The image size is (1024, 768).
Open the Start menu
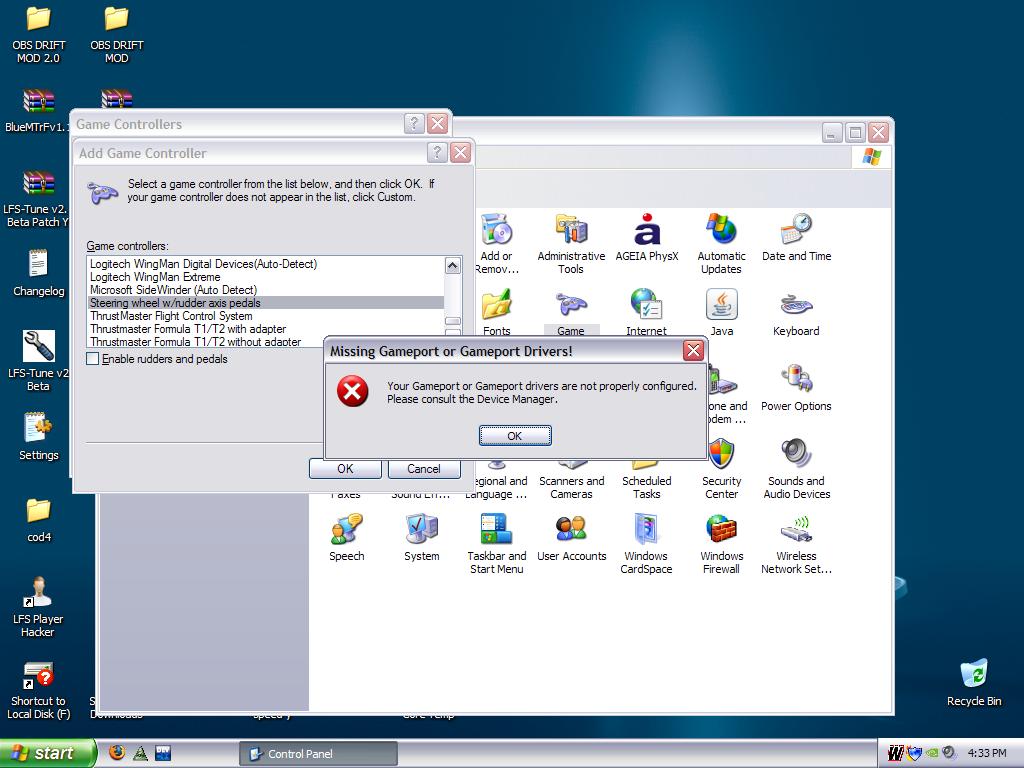(48, 753)
